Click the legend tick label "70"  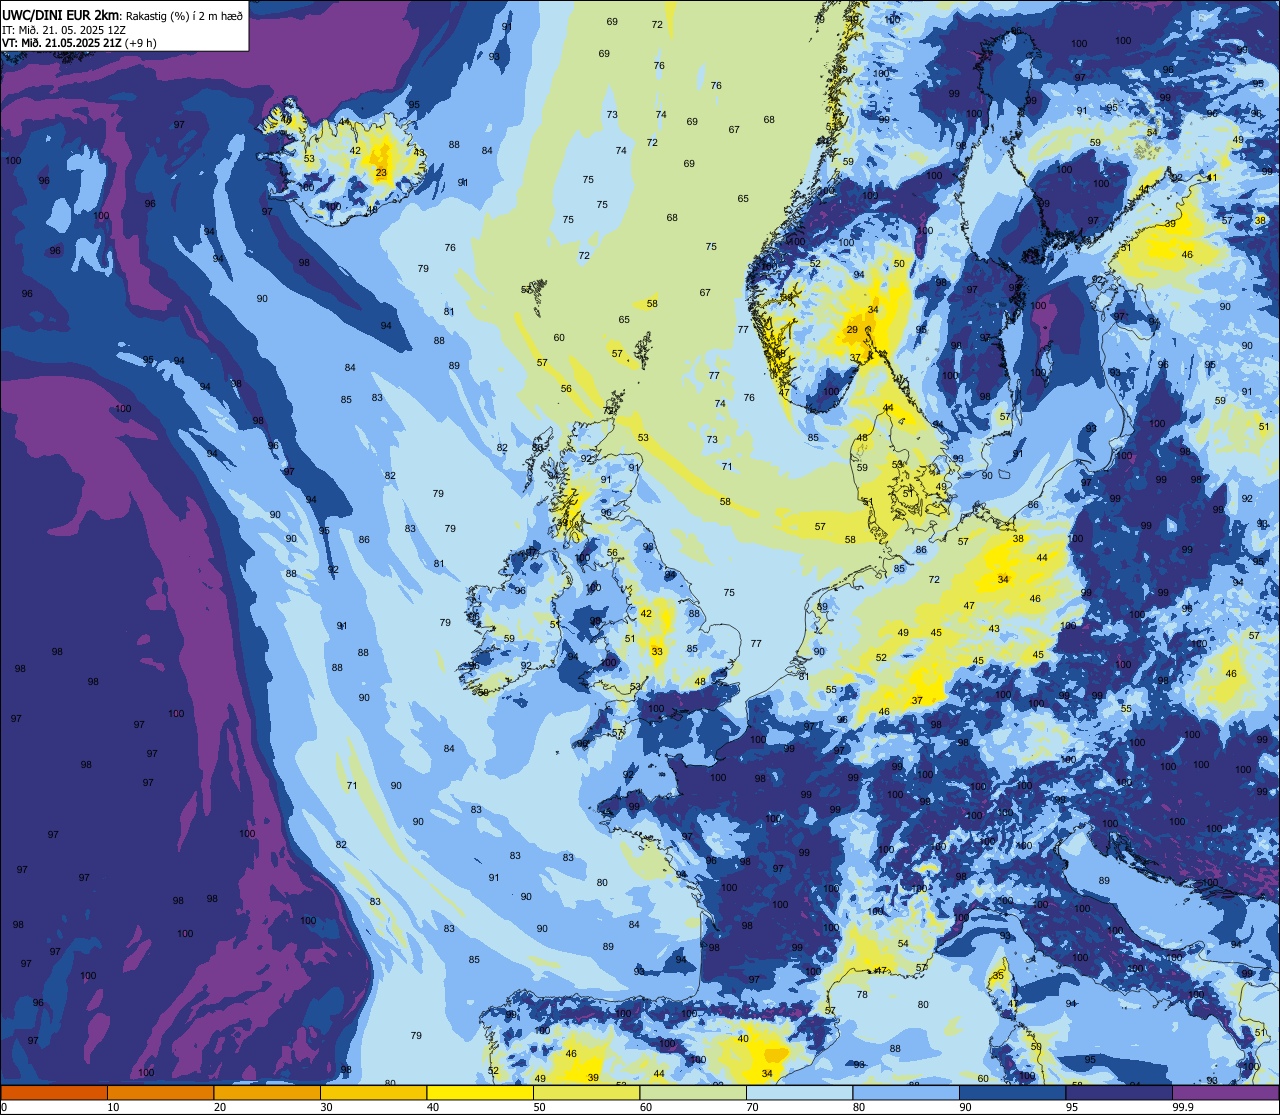[752, 1107]
